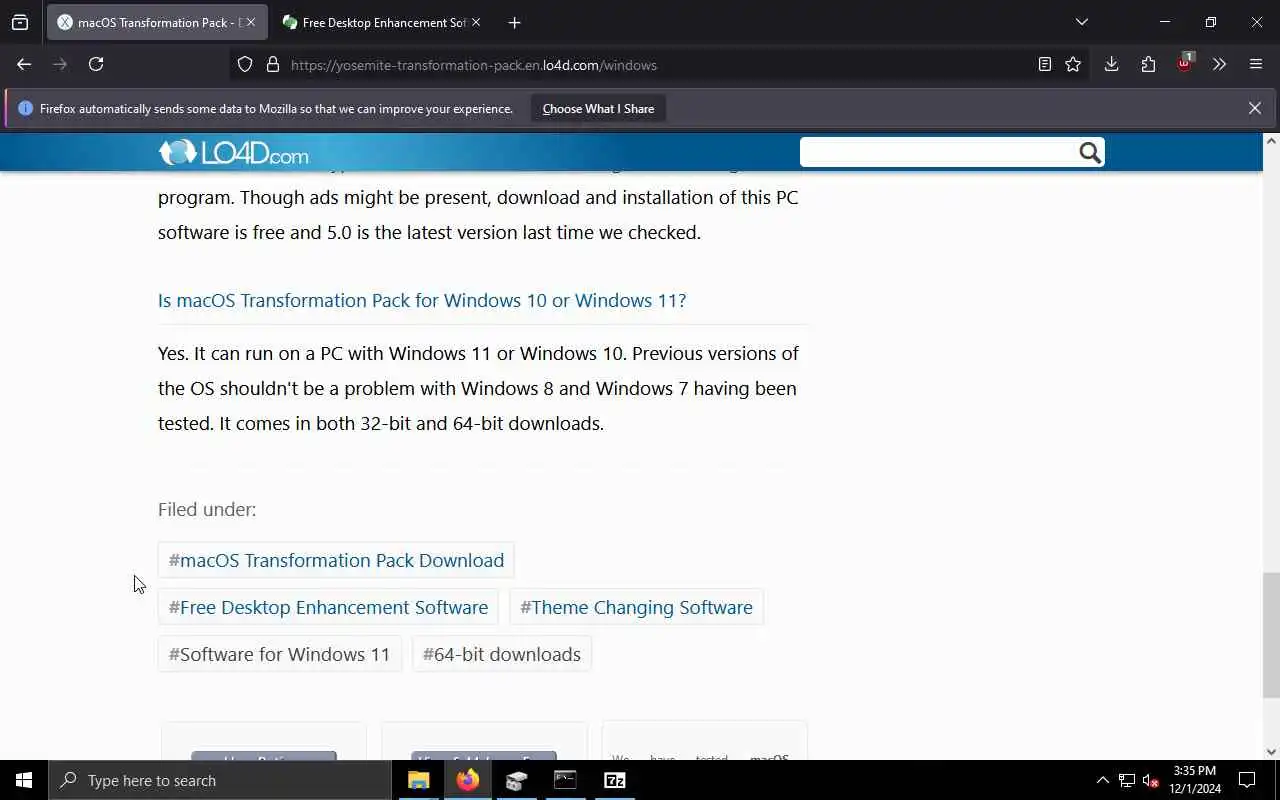Open Firefox application hamburger menu

click(x=1256, y=64)
